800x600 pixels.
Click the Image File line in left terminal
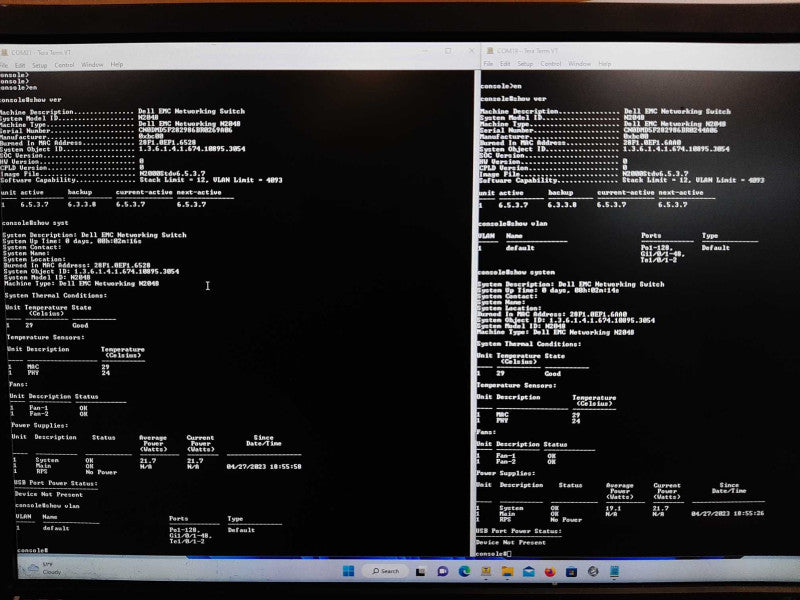coord(103,173)
